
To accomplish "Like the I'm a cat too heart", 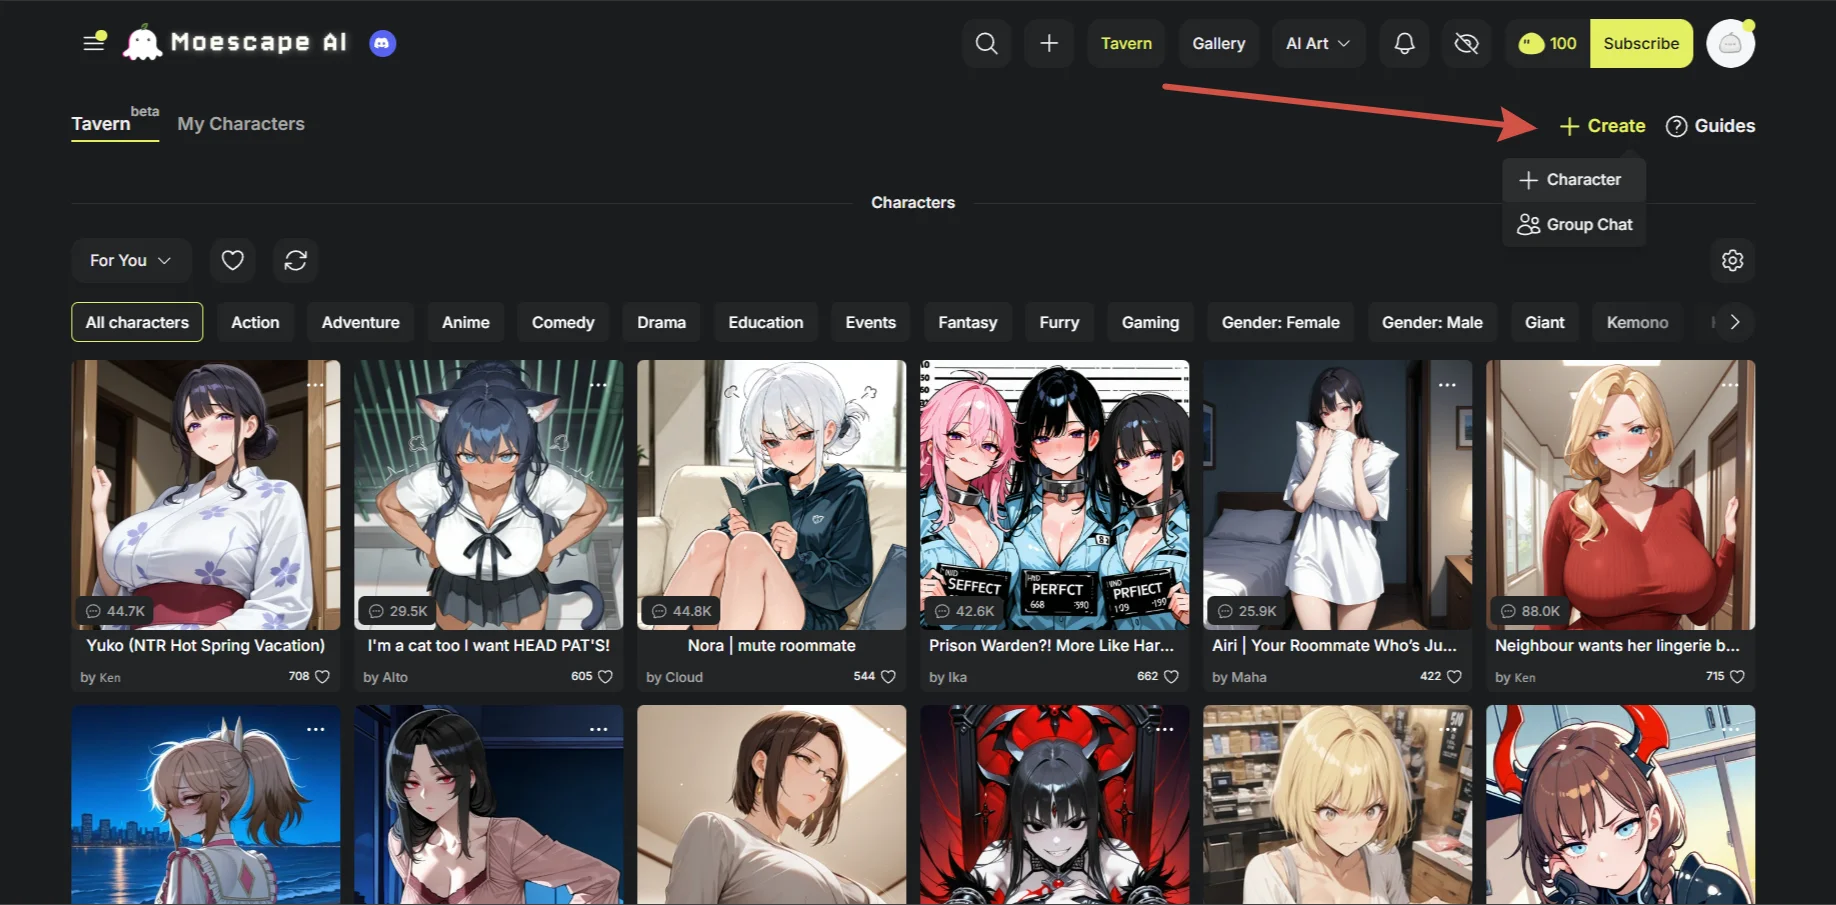I will coord(605,677).
